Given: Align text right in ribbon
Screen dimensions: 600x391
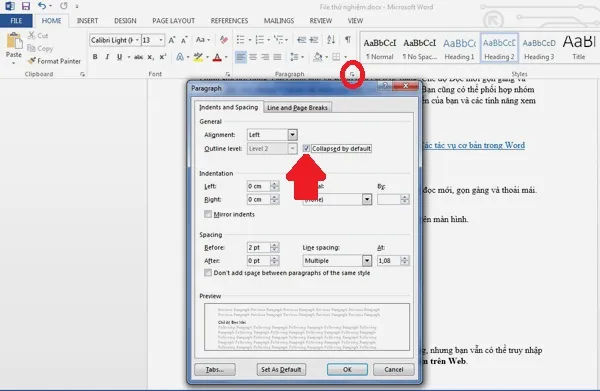Looking at the screenshot, I should [265, 57].
